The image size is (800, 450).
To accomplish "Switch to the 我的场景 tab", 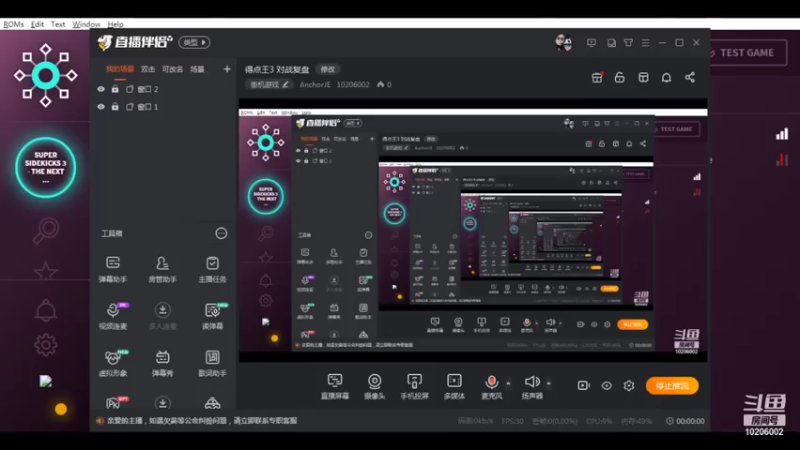I will click(120, 69).
